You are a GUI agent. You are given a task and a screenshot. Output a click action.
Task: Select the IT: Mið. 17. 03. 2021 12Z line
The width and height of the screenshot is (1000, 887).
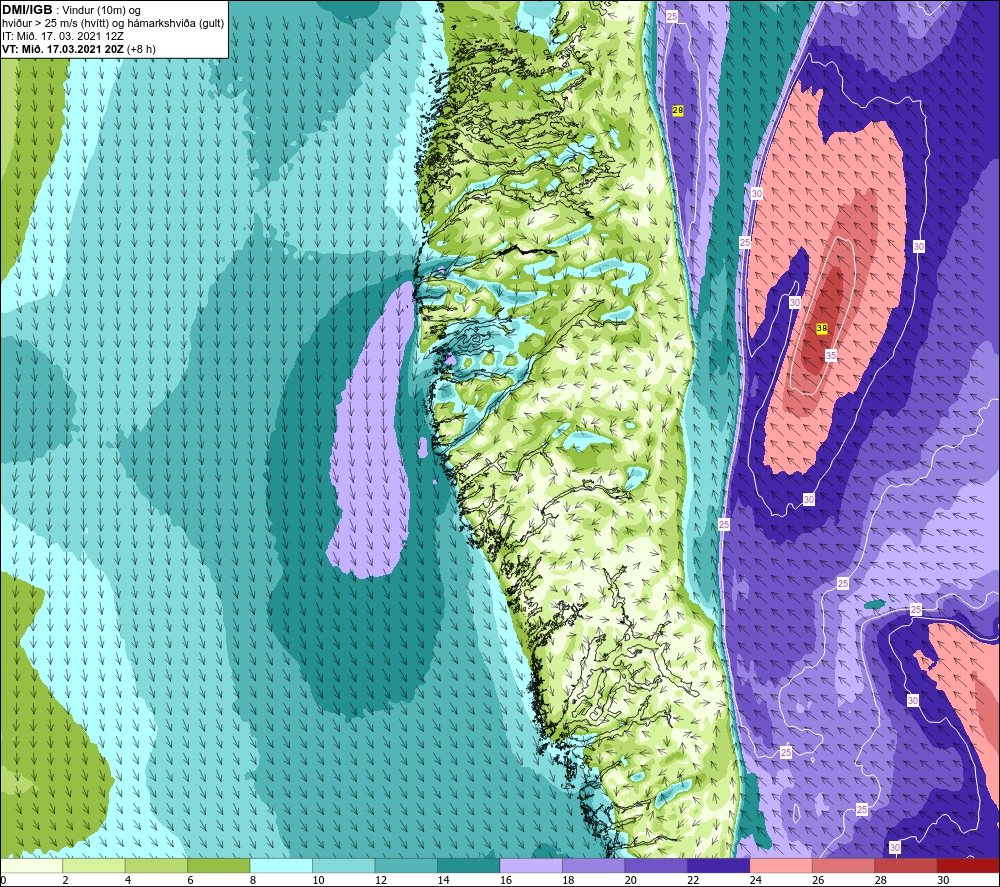tap(62, 36)
